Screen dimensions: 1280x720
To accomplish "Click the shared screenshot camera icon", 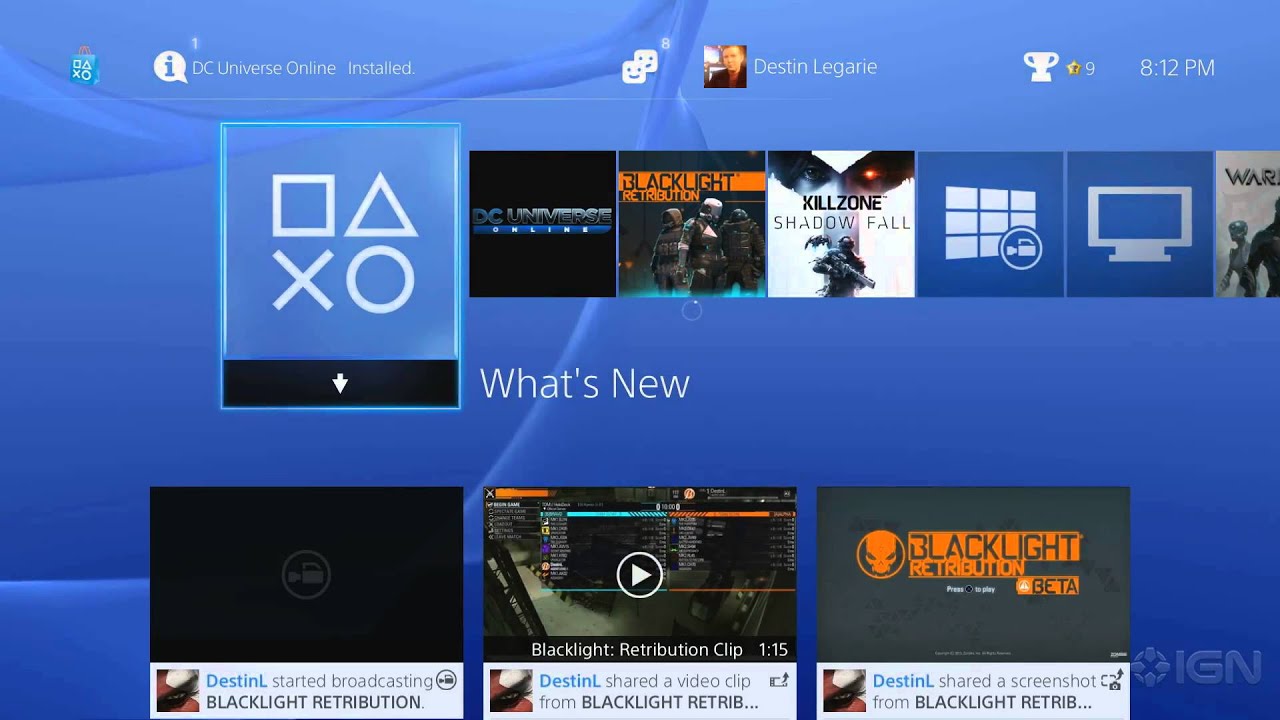I will 1112,681.
